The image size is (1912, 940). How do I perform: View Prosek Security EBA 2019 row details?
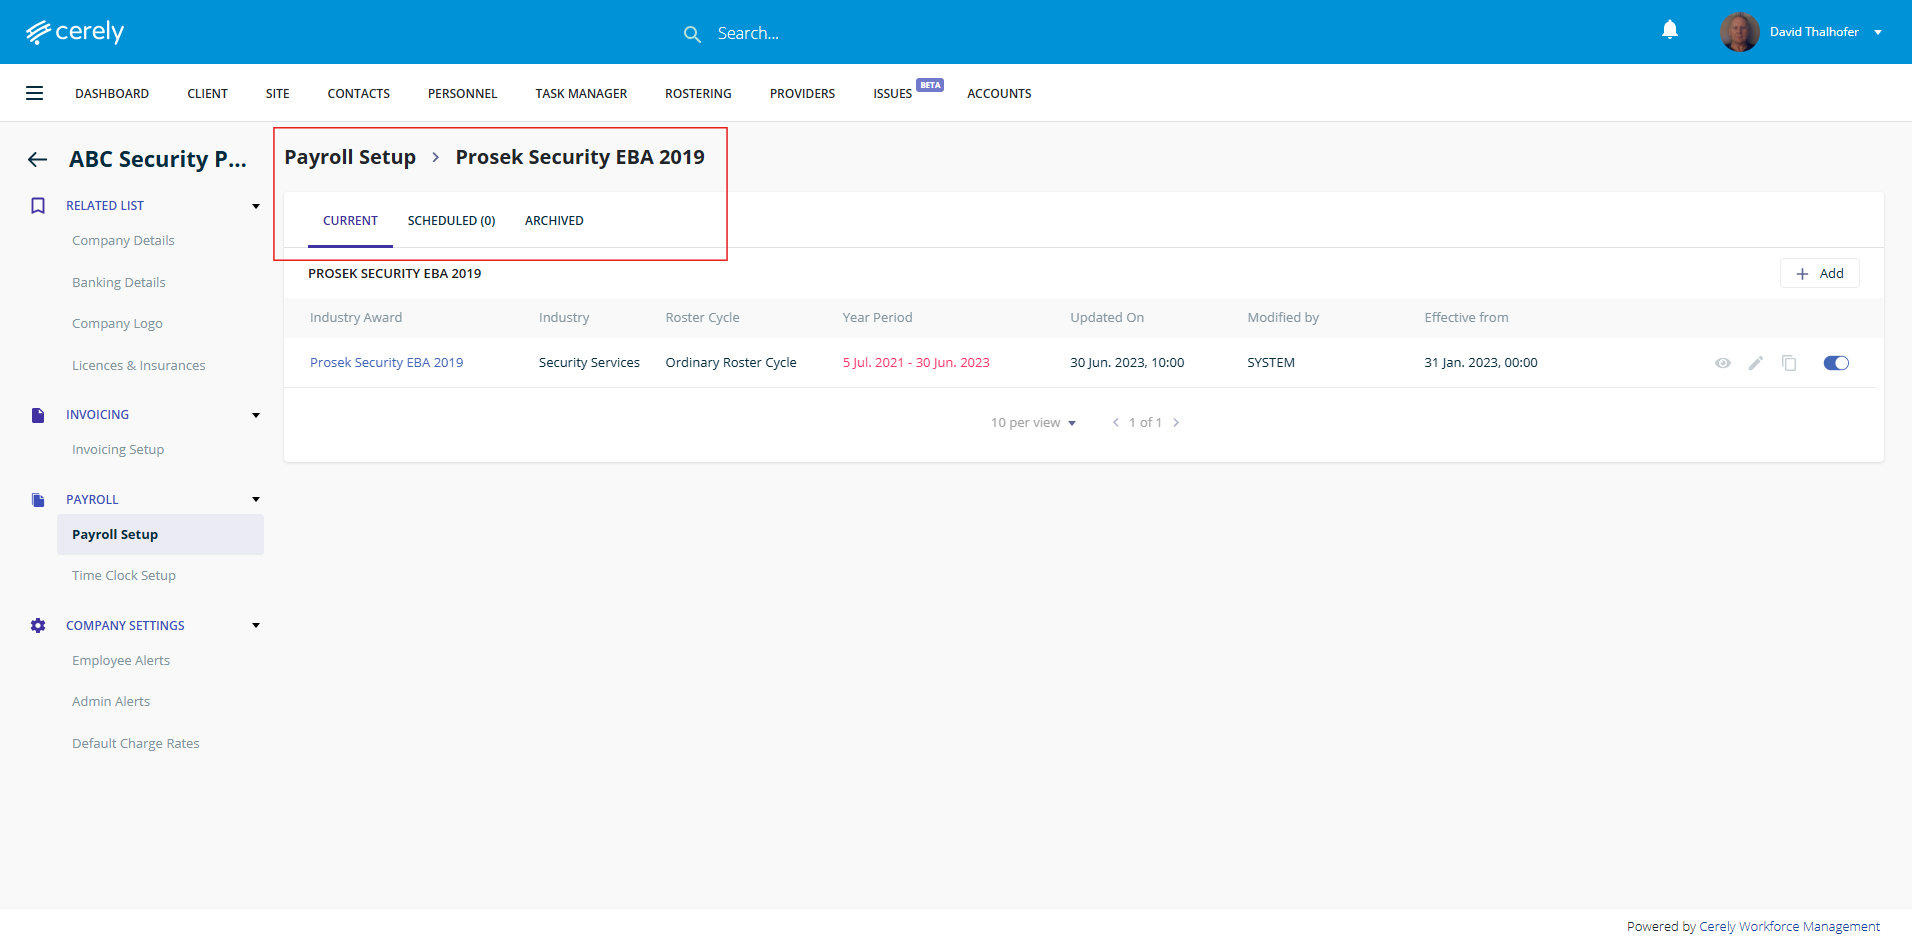click(x=1722, y=363)
